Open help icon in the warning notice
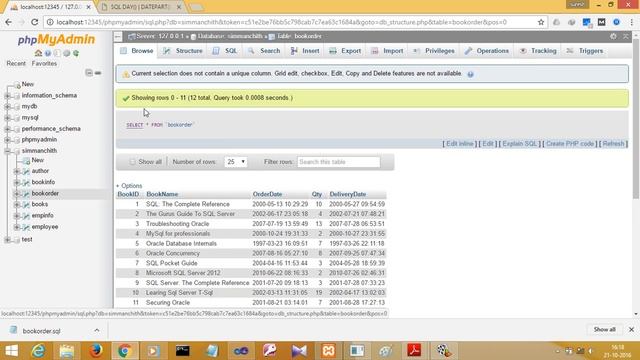This screenshot has width=640, height=360. (470, 74)
